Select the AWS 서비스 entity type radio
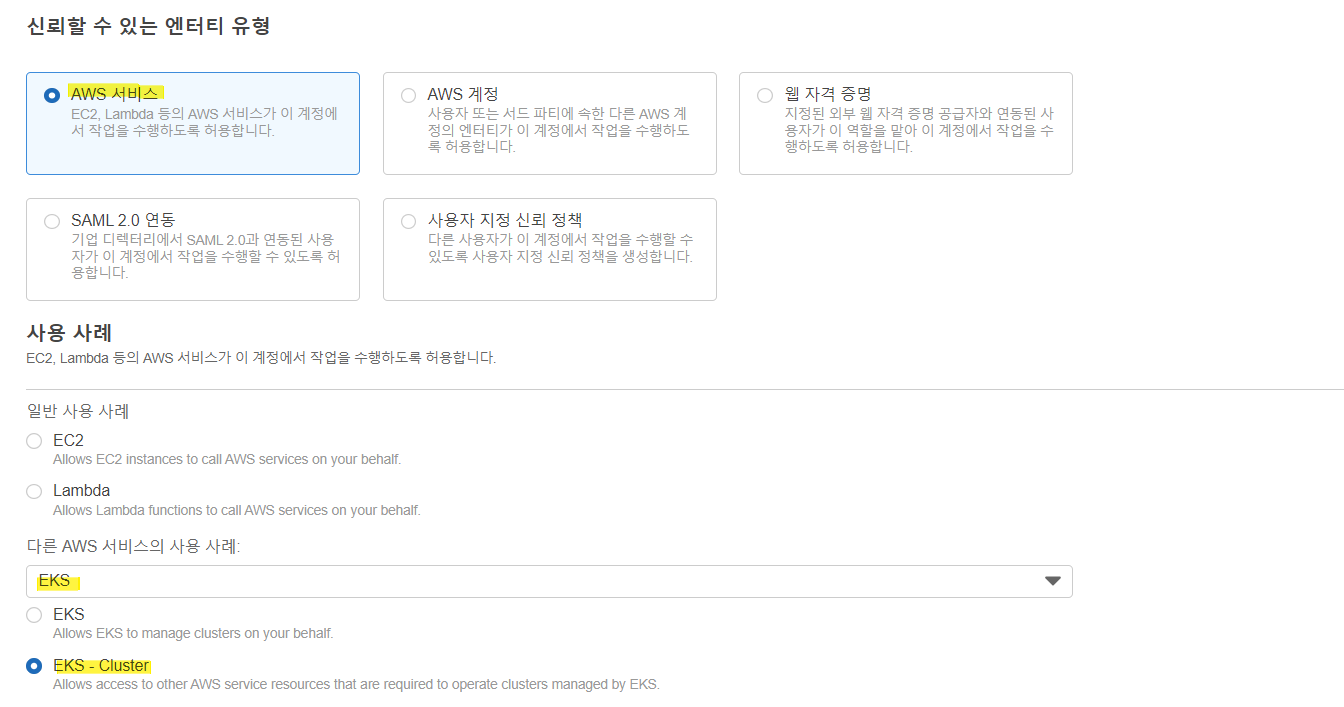The image size is (1344, 707). [x=52, y=95]
